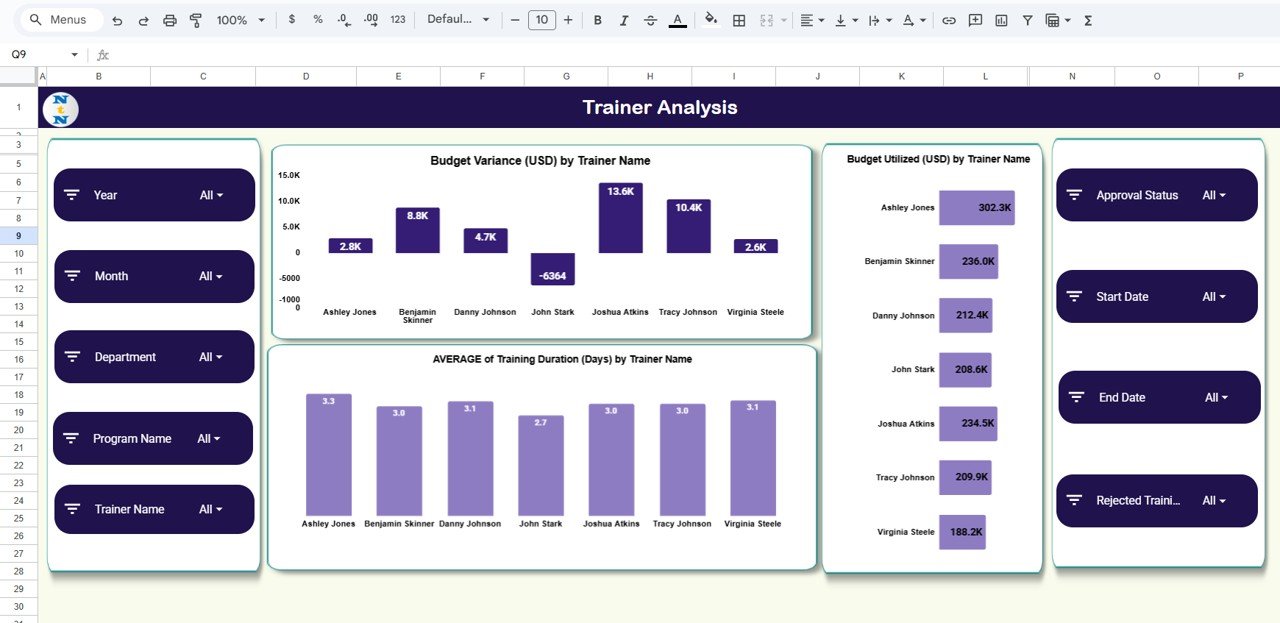The height and width of the screenshot is (623, 1280).
Task: Click the Print icon
Action: [x=170, y=20]
